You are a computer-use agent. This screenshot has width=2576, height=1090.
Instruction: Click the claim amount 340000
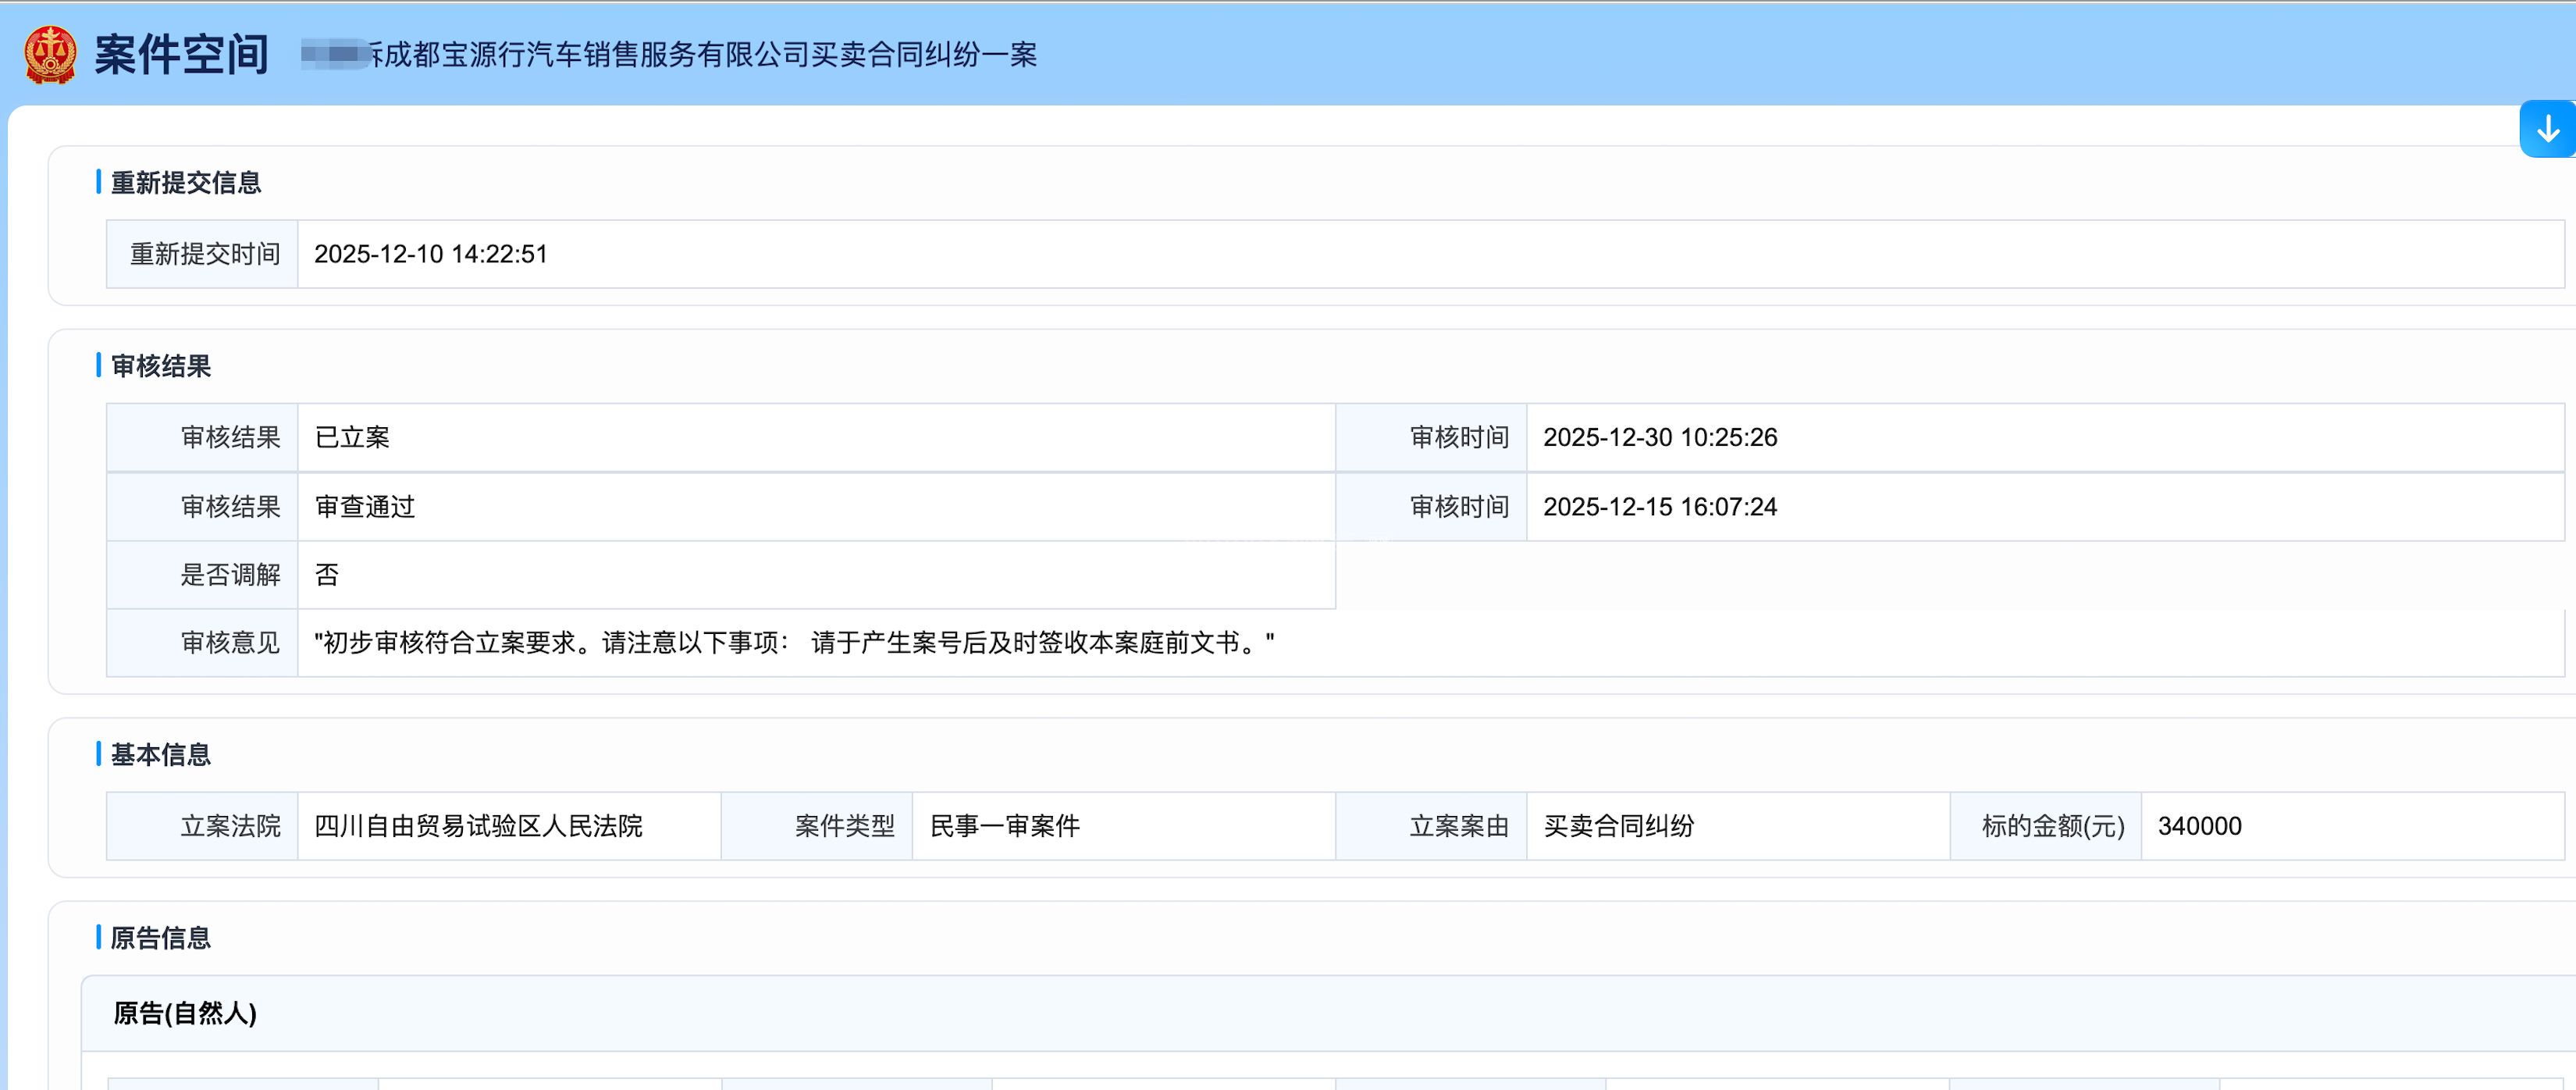(2199, 826)
